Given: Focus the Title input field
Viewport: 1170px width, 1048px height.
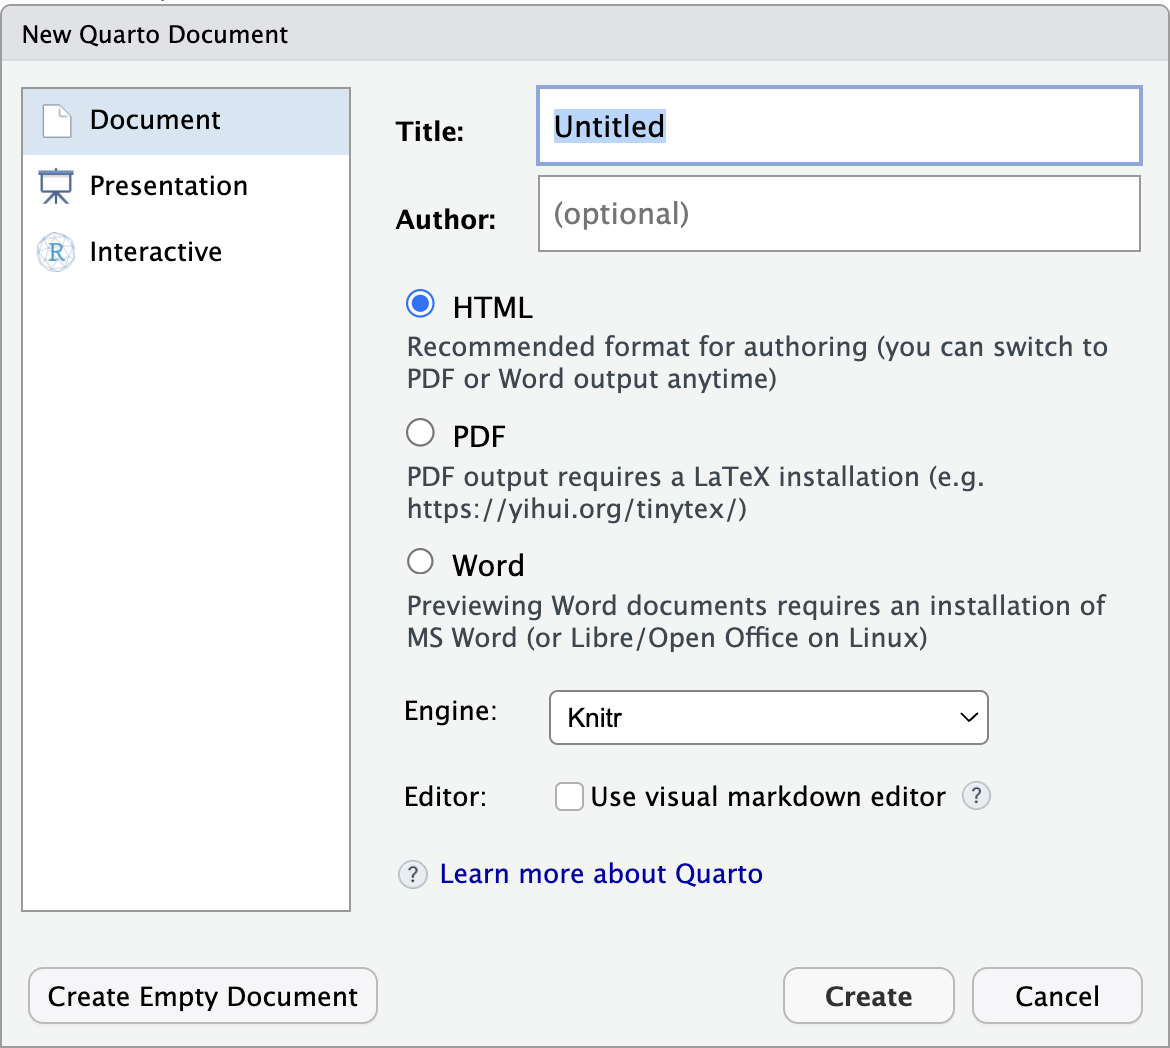Looking at the screenshot, I should point(839,125).
